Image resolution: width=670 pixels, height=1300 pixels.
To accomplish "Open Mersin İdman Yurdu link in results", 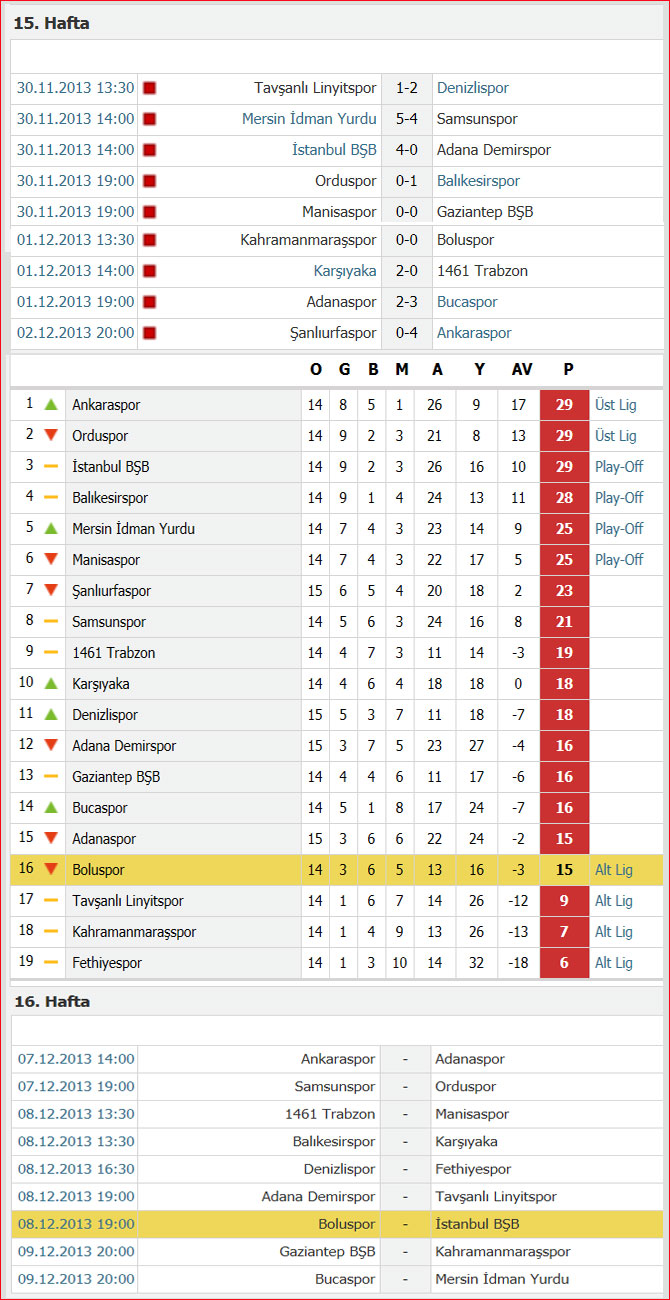I will 309,119.
